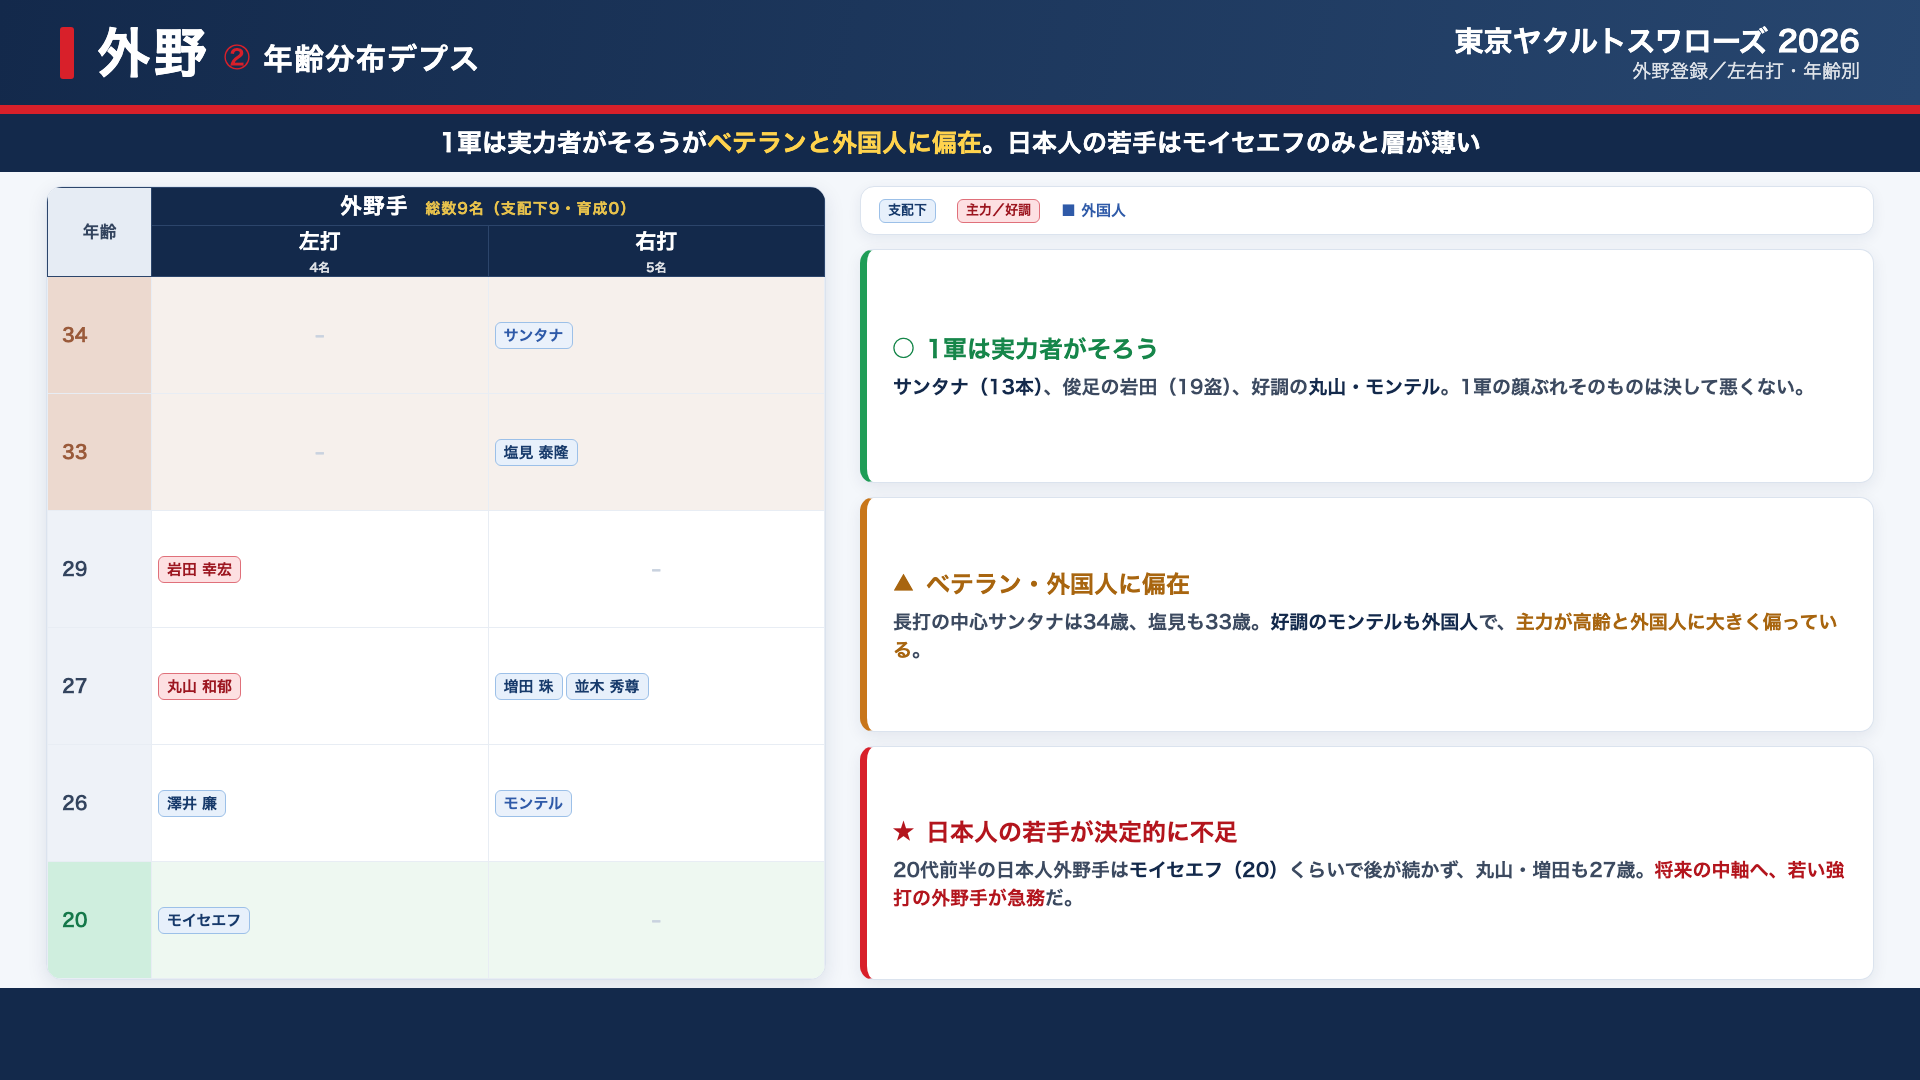The width and height of the screenshot is (1920, 1080).
Task: Click the 岩田 幸宏 player tag
Action: coord(199,569)
